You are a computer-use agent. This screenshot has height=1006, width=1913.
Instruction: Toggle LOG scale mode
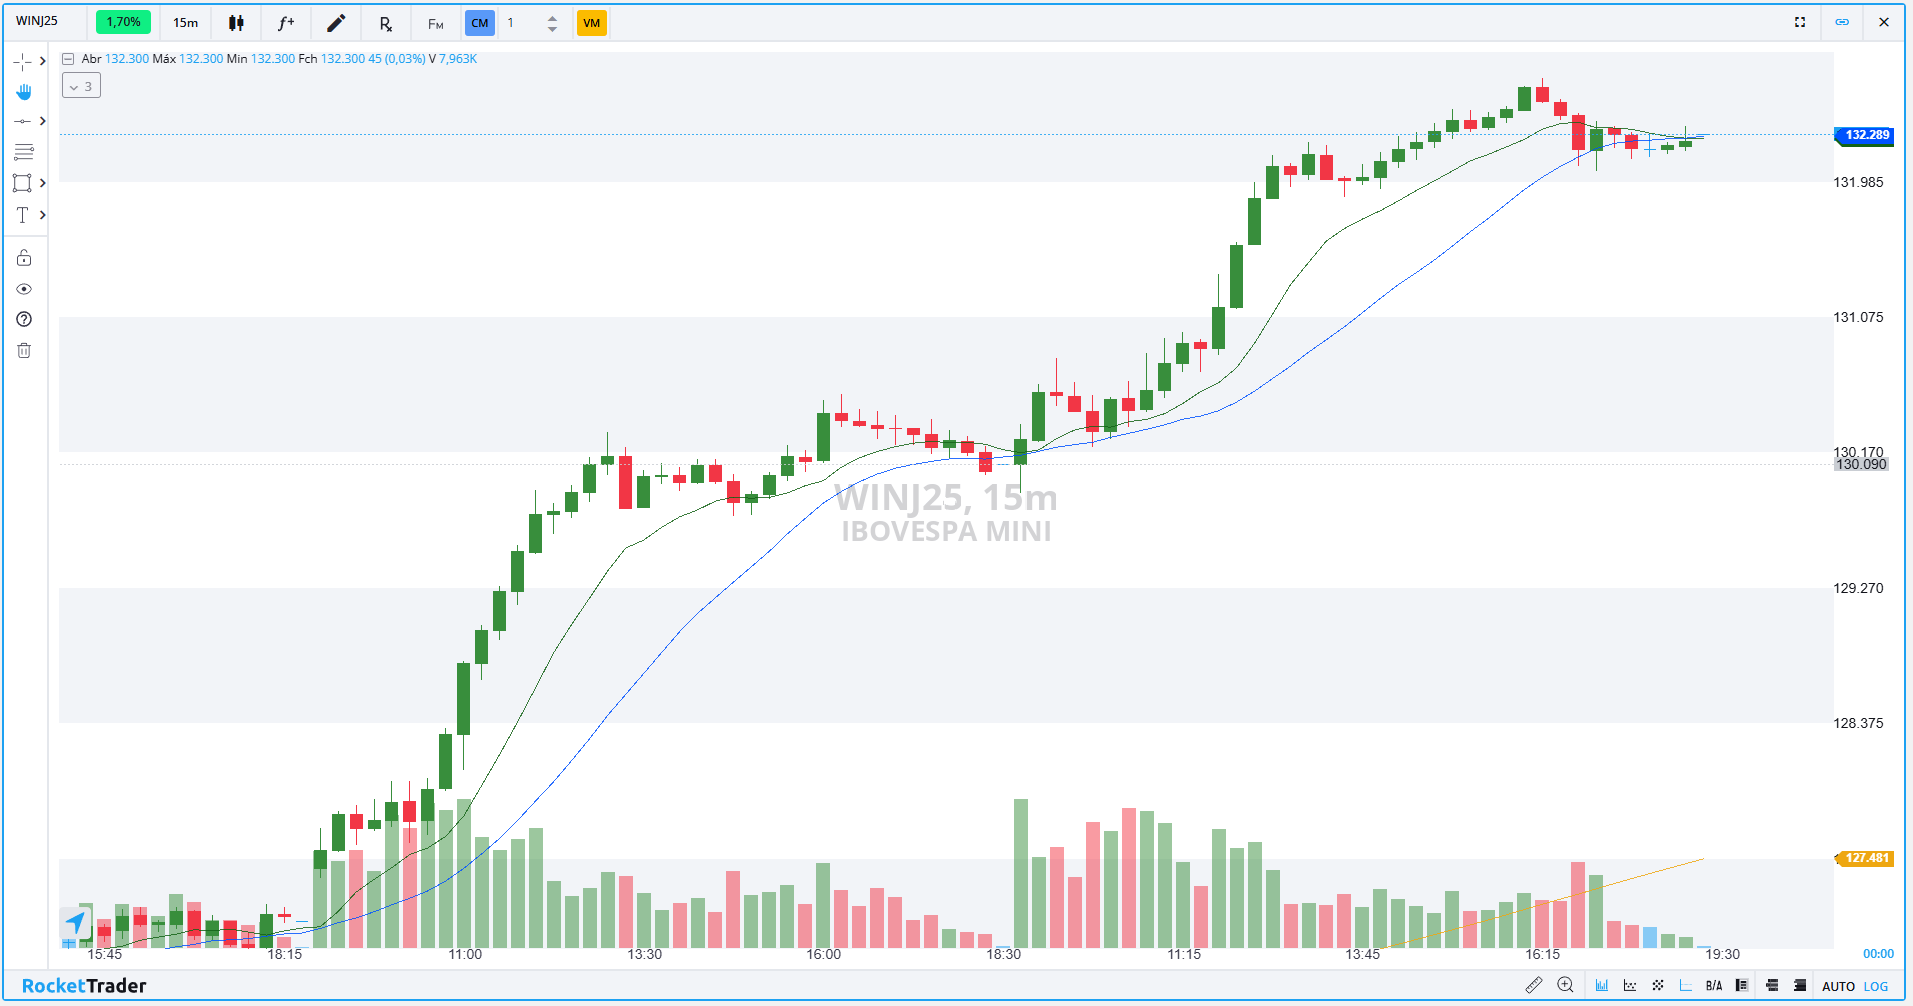point(1876,986)
